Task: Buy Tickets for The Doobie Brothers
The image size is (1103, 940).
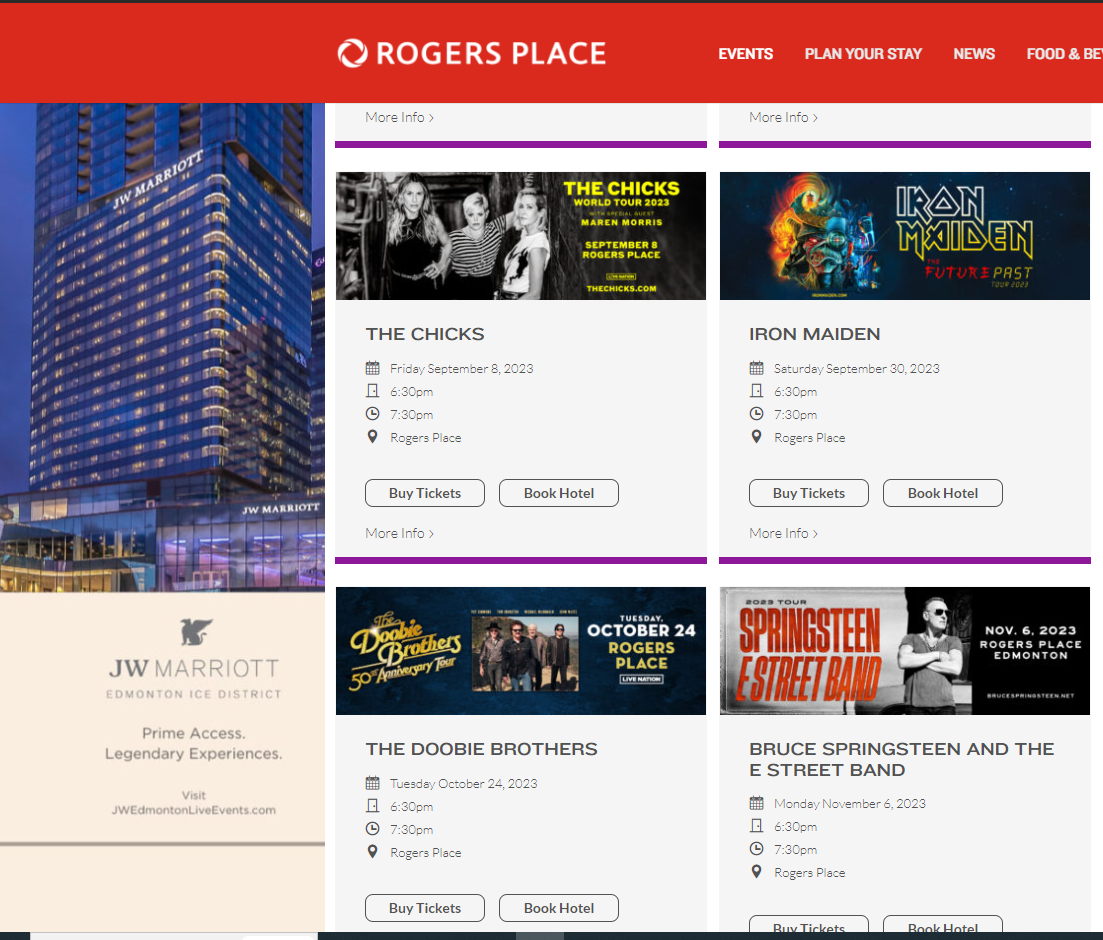Action: pos(425,908)
